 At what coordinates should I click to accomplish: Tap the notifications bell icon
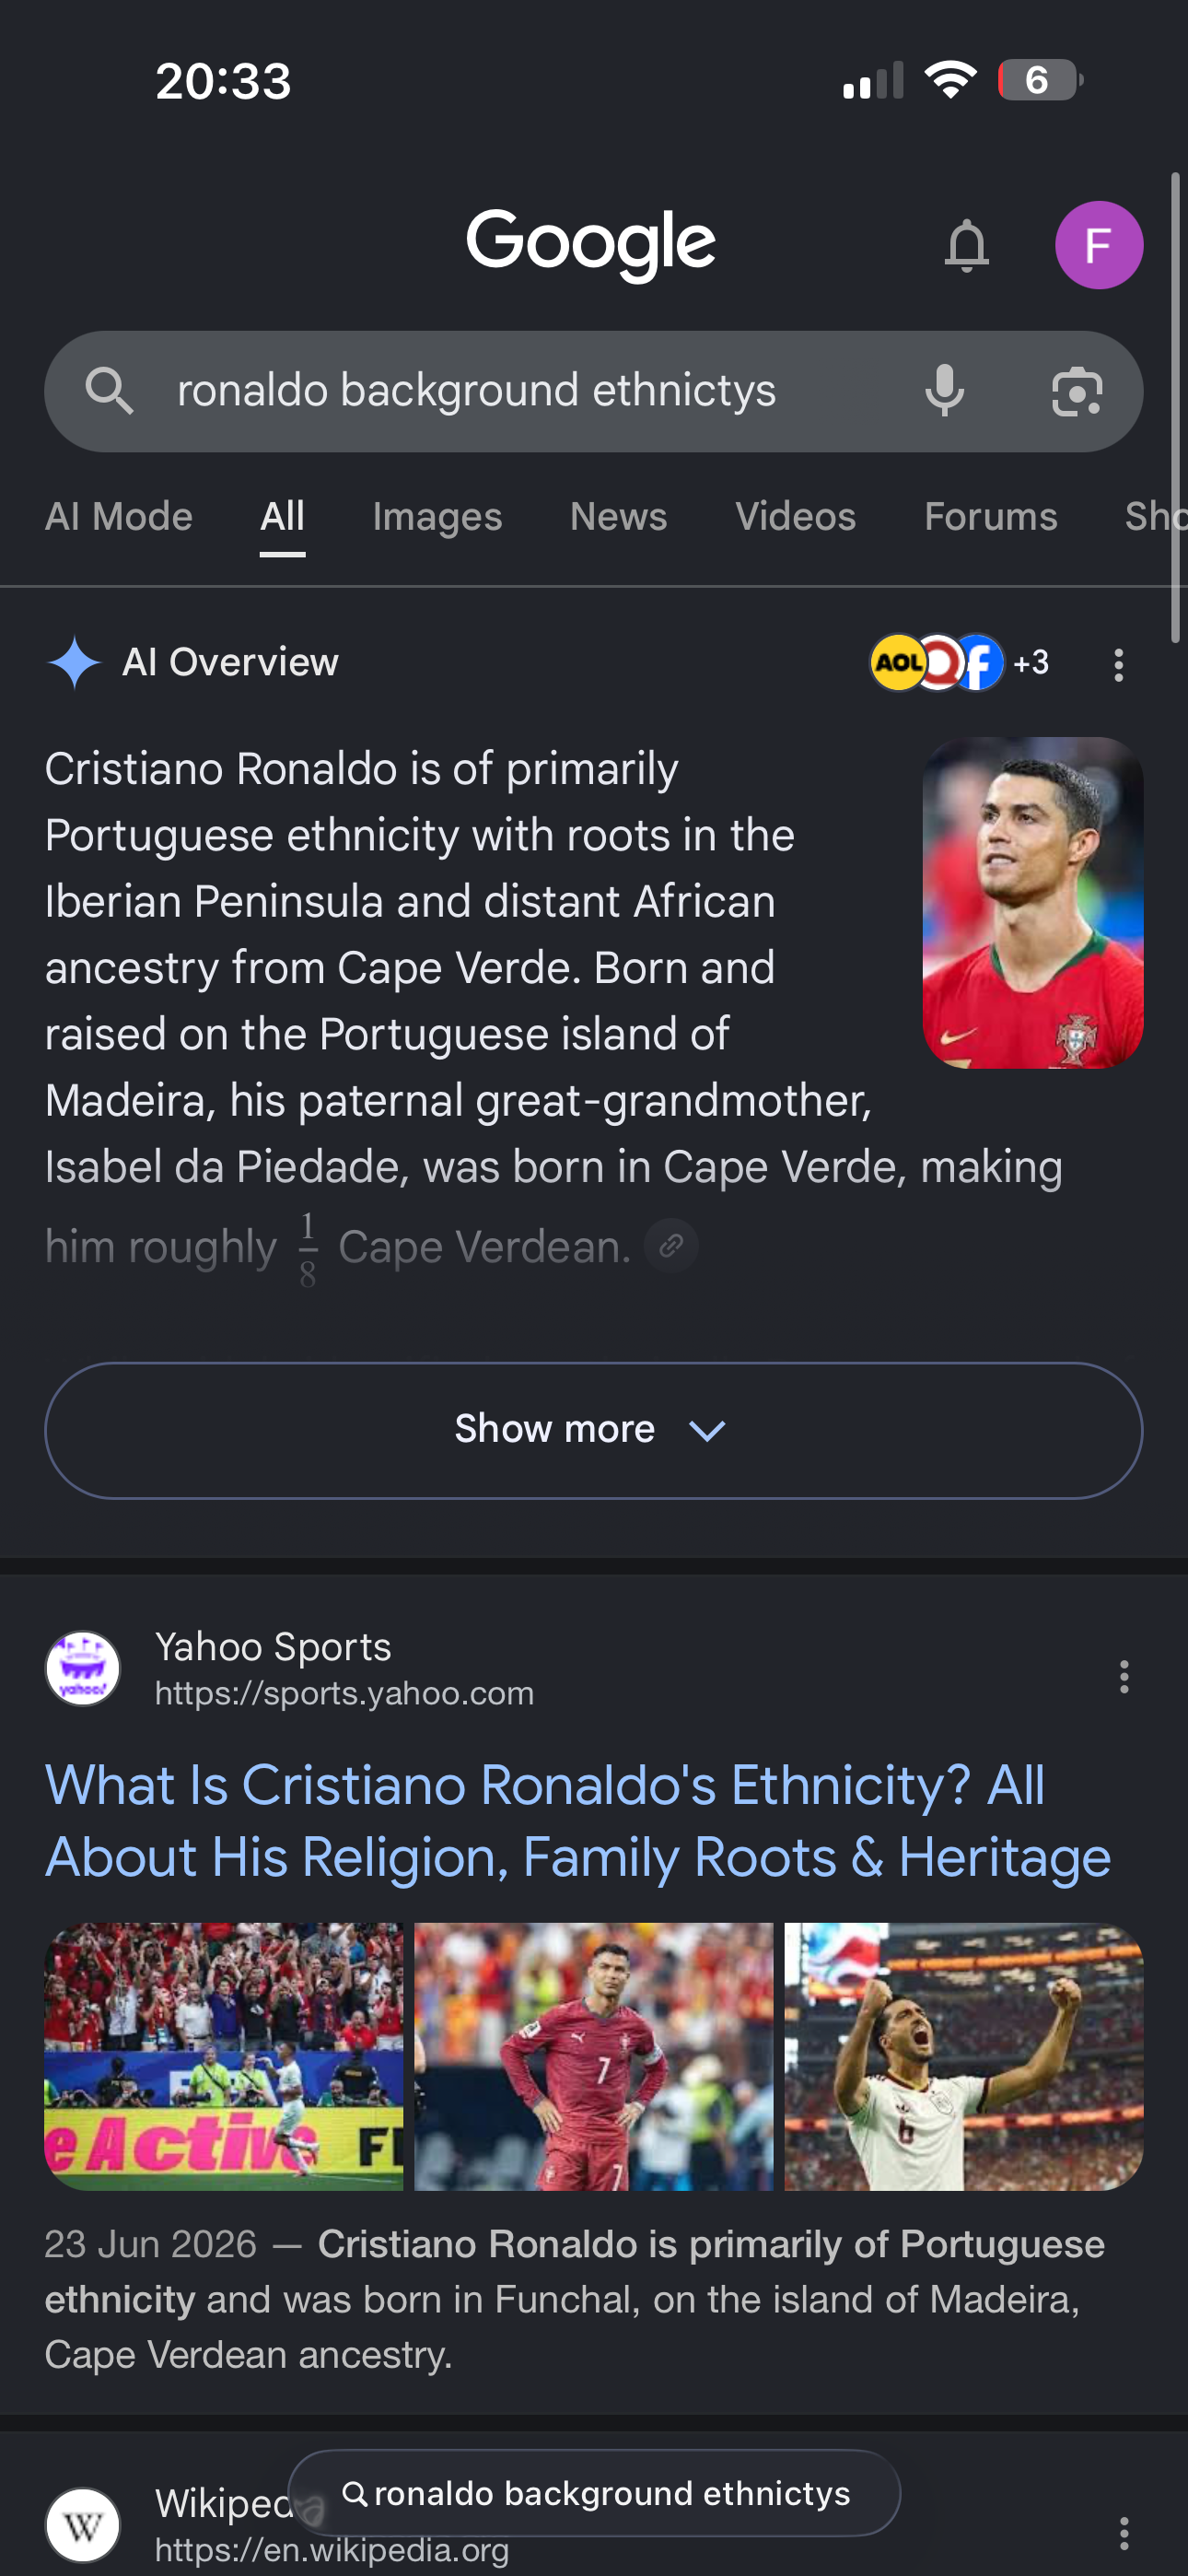pyautogui.click(x=966, y=245)
